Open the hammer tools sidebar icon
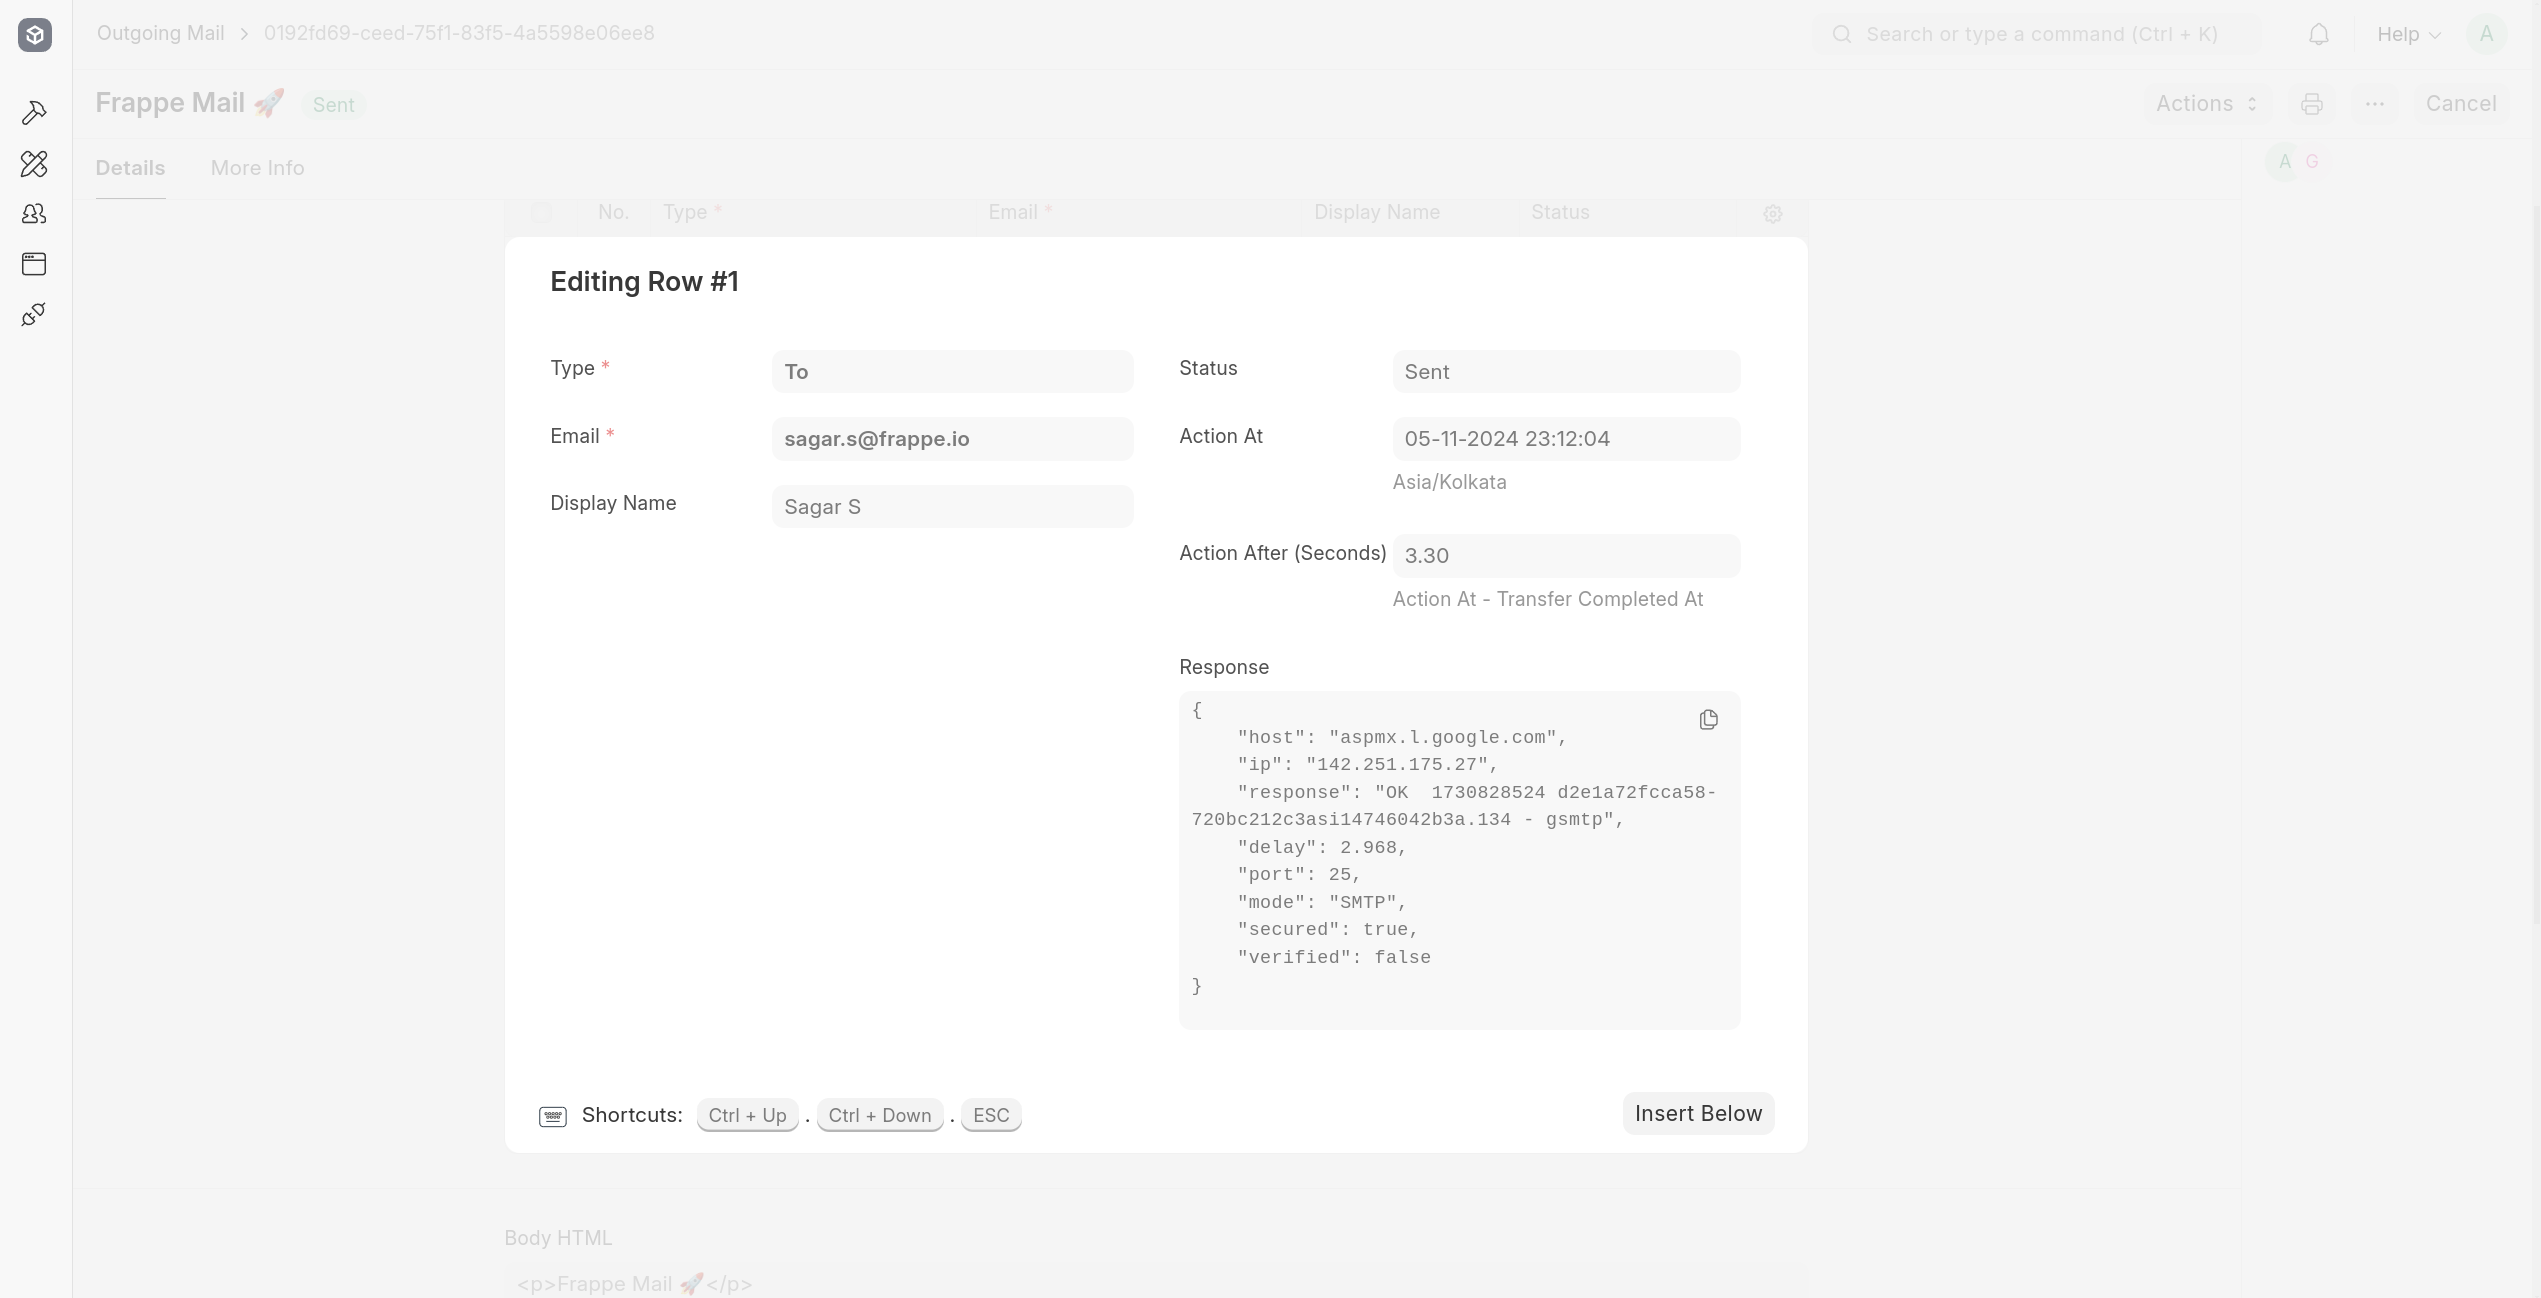 [x=34, y=113]
